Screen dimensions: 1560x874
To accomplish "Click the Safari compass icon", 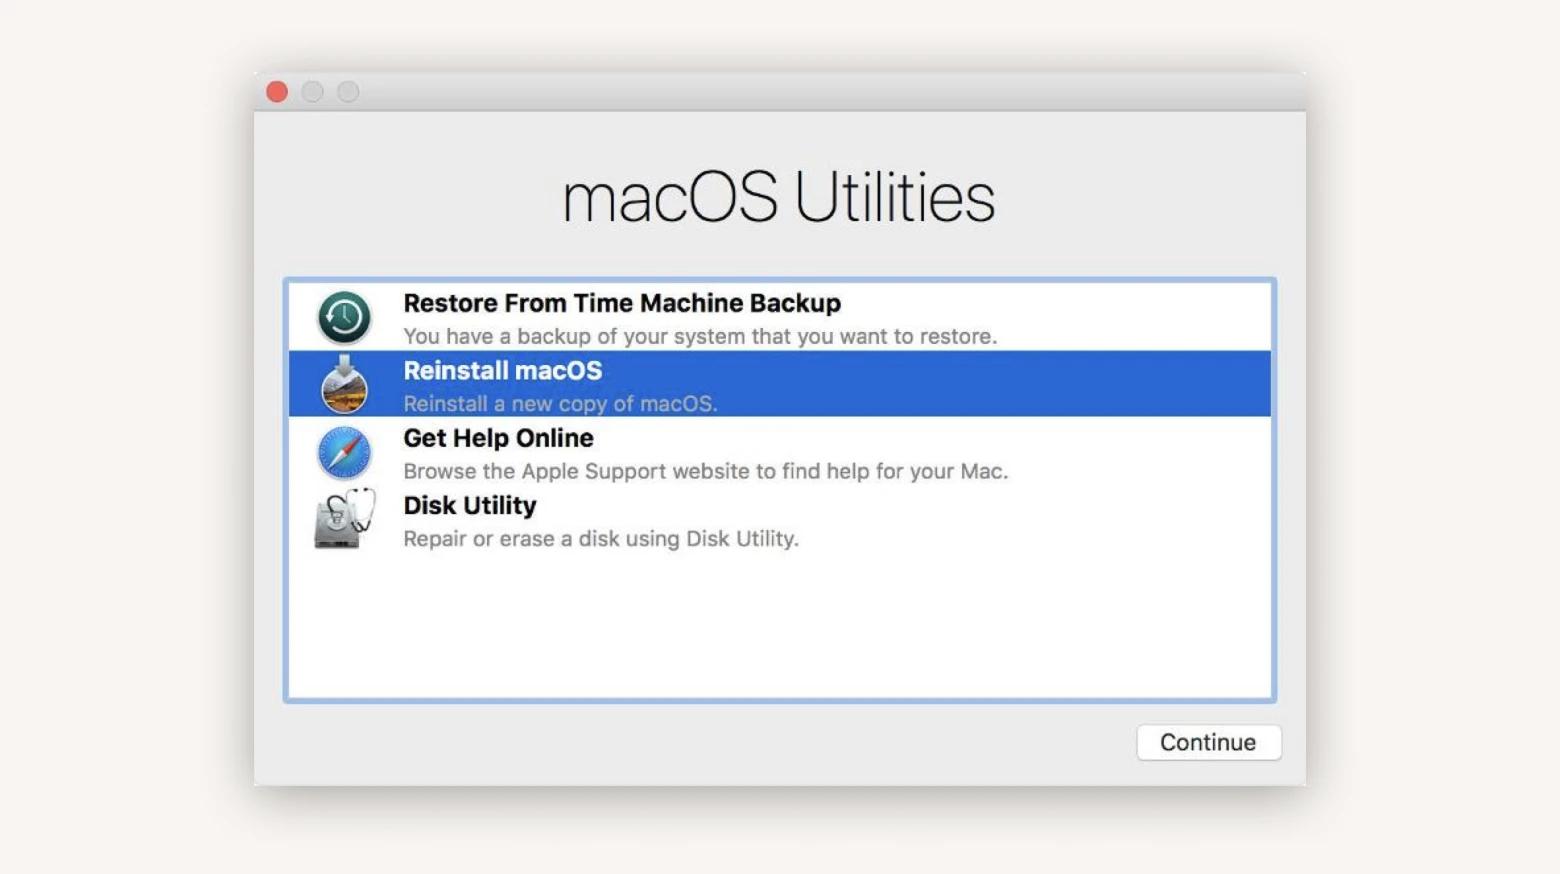I will point(344,452).
